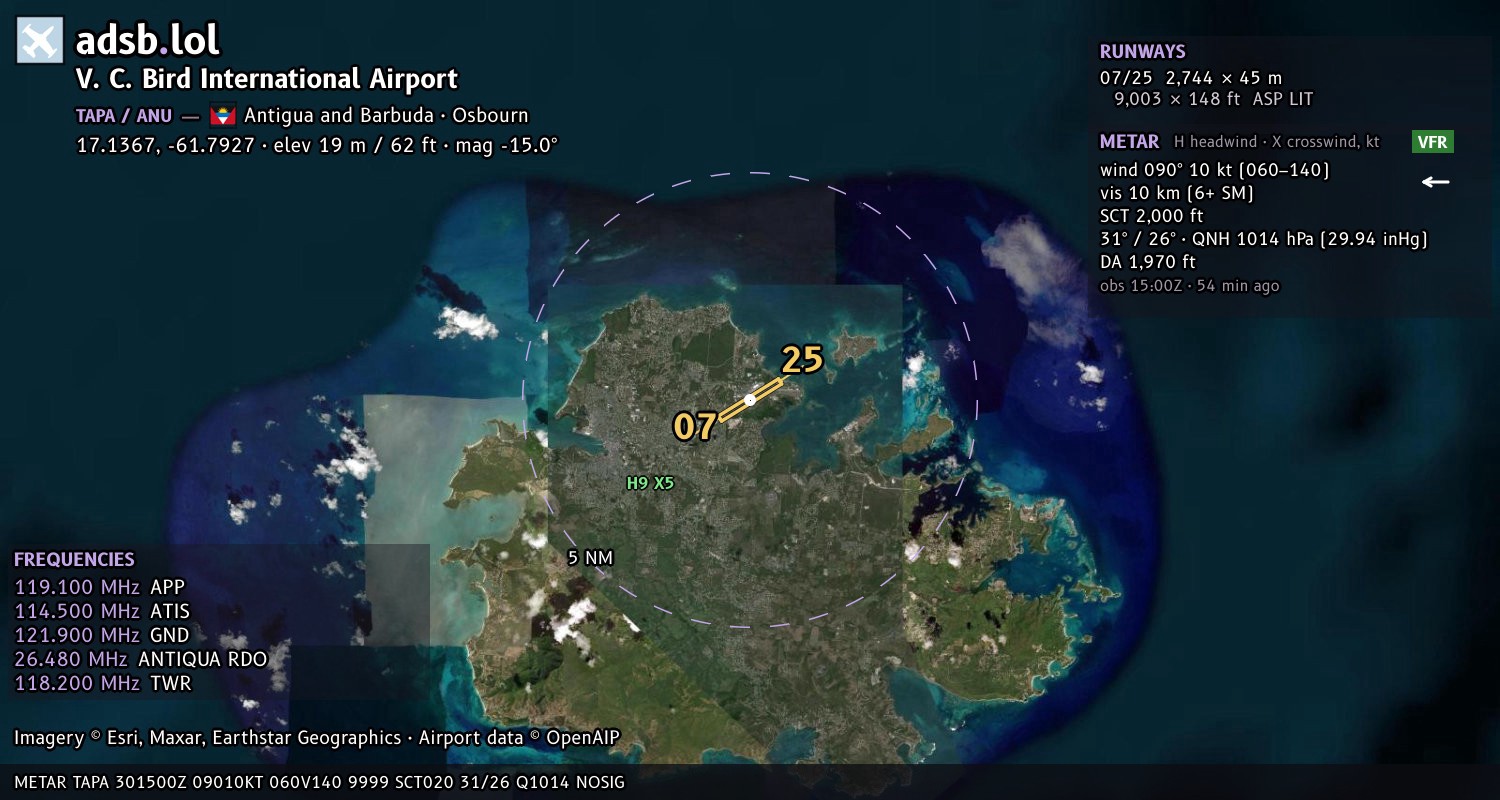
Task: Click the Antigua and Barbuda · Osbourn location text
Action: point(386,115)
